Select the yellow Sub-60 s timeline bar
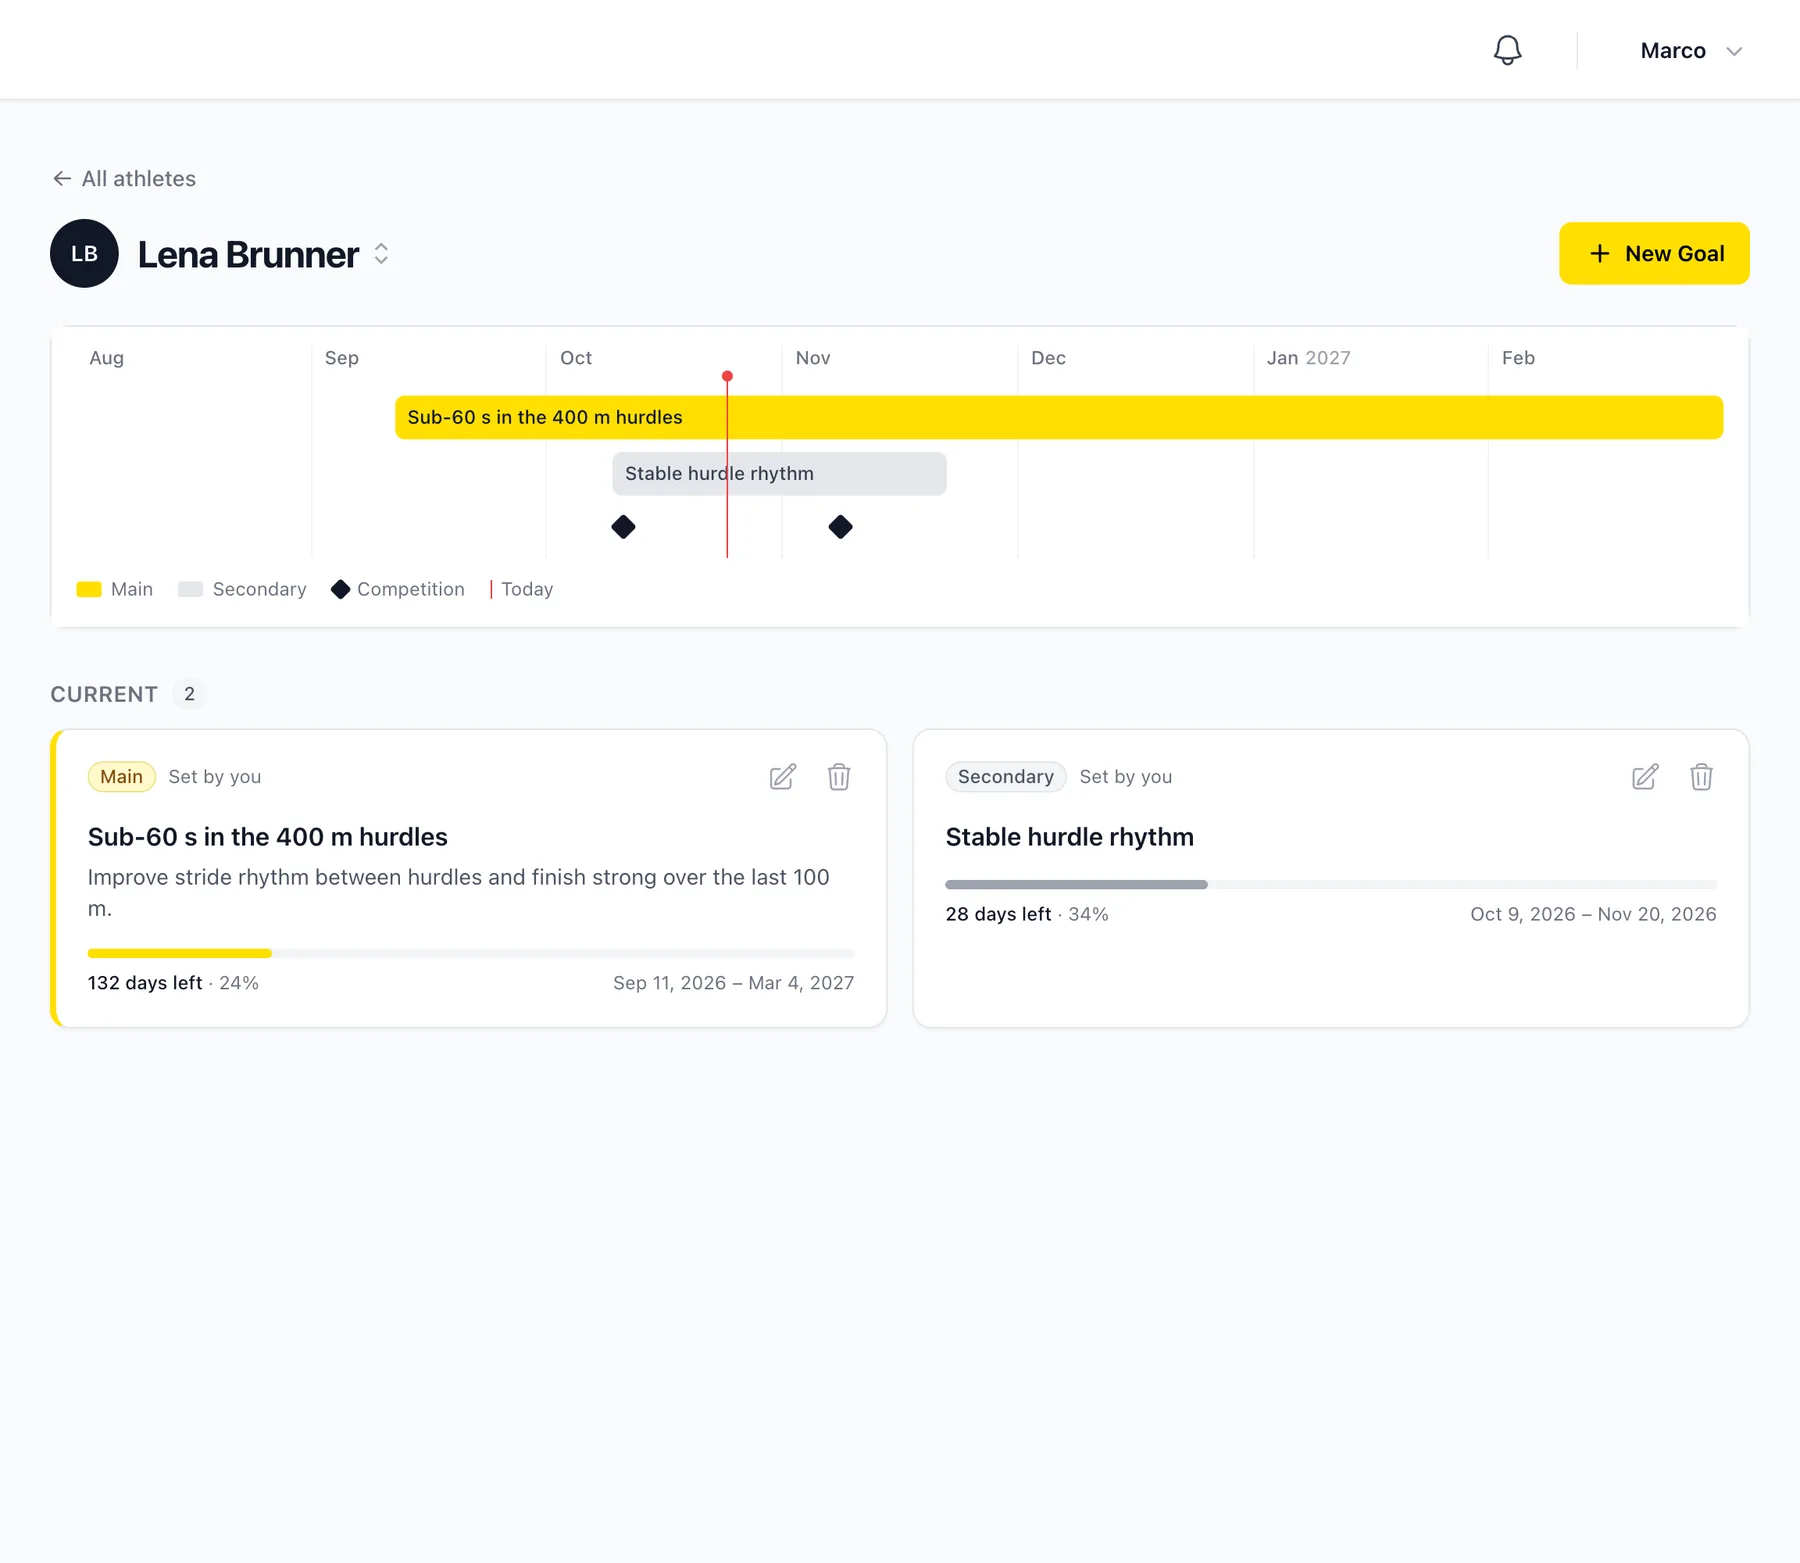 click(x=1059, y=417)
